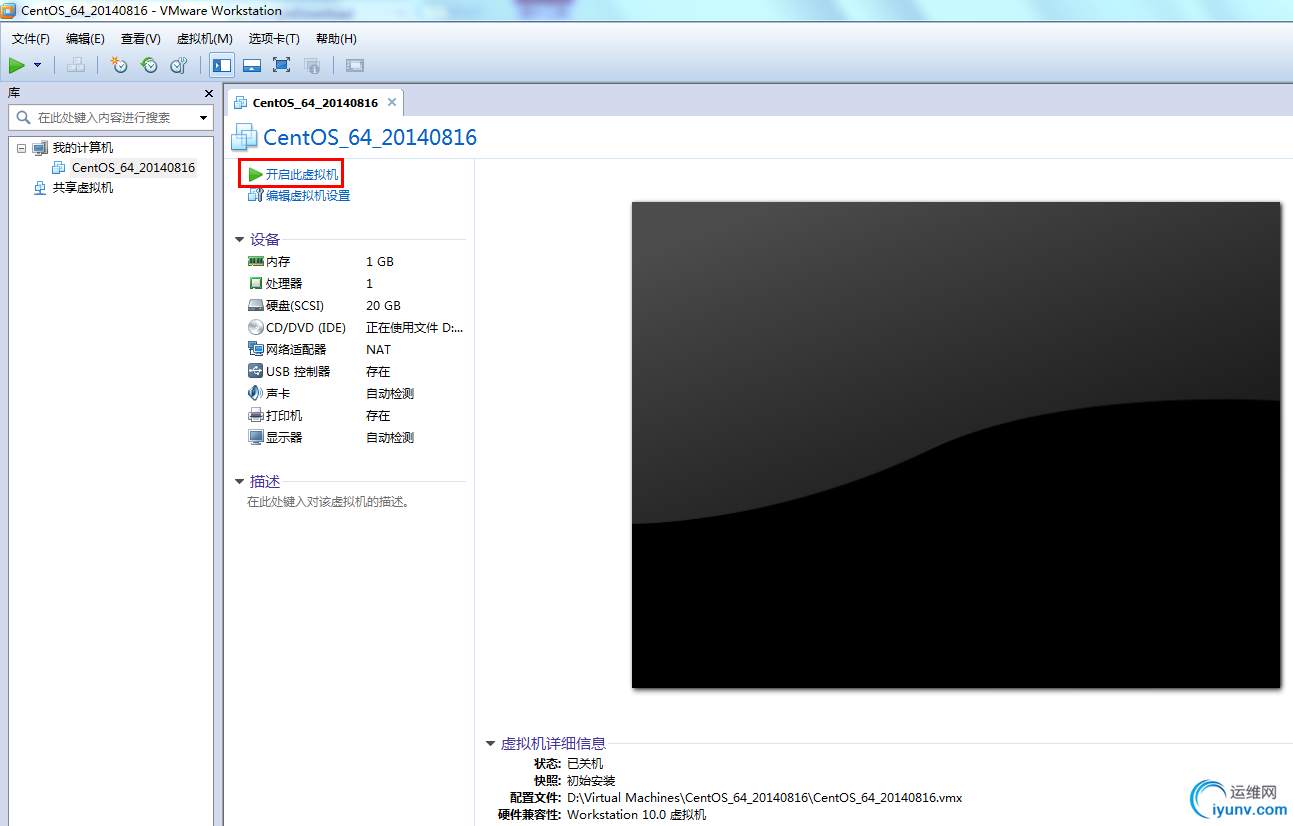Open the 虚拟机(M) menu

pos(204,39)
